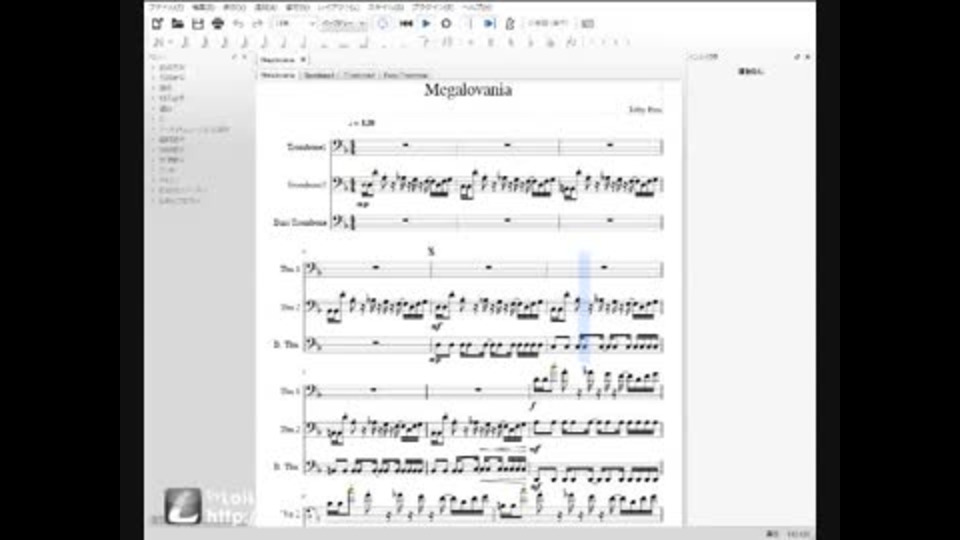Print the Megalovania score

click(x=218, y=24)
